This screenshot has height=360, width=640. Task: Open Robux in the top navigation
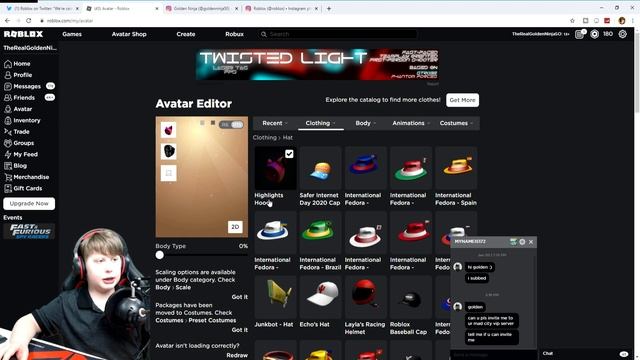coord(234,34)
